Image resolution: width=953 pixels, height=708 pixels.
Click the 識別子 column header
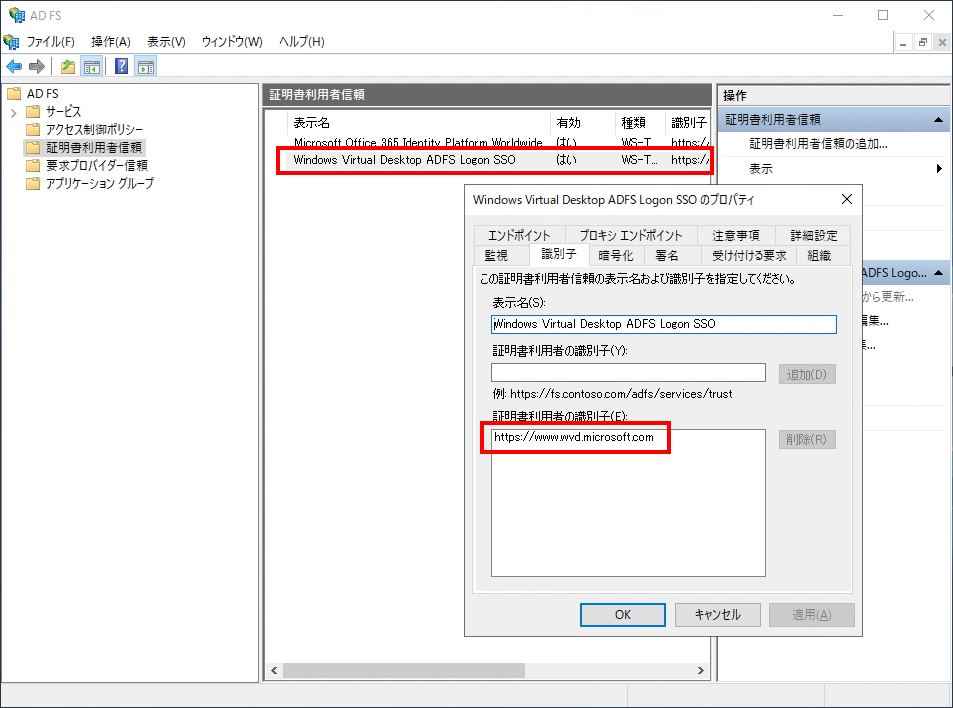click(x=688, y=123)
